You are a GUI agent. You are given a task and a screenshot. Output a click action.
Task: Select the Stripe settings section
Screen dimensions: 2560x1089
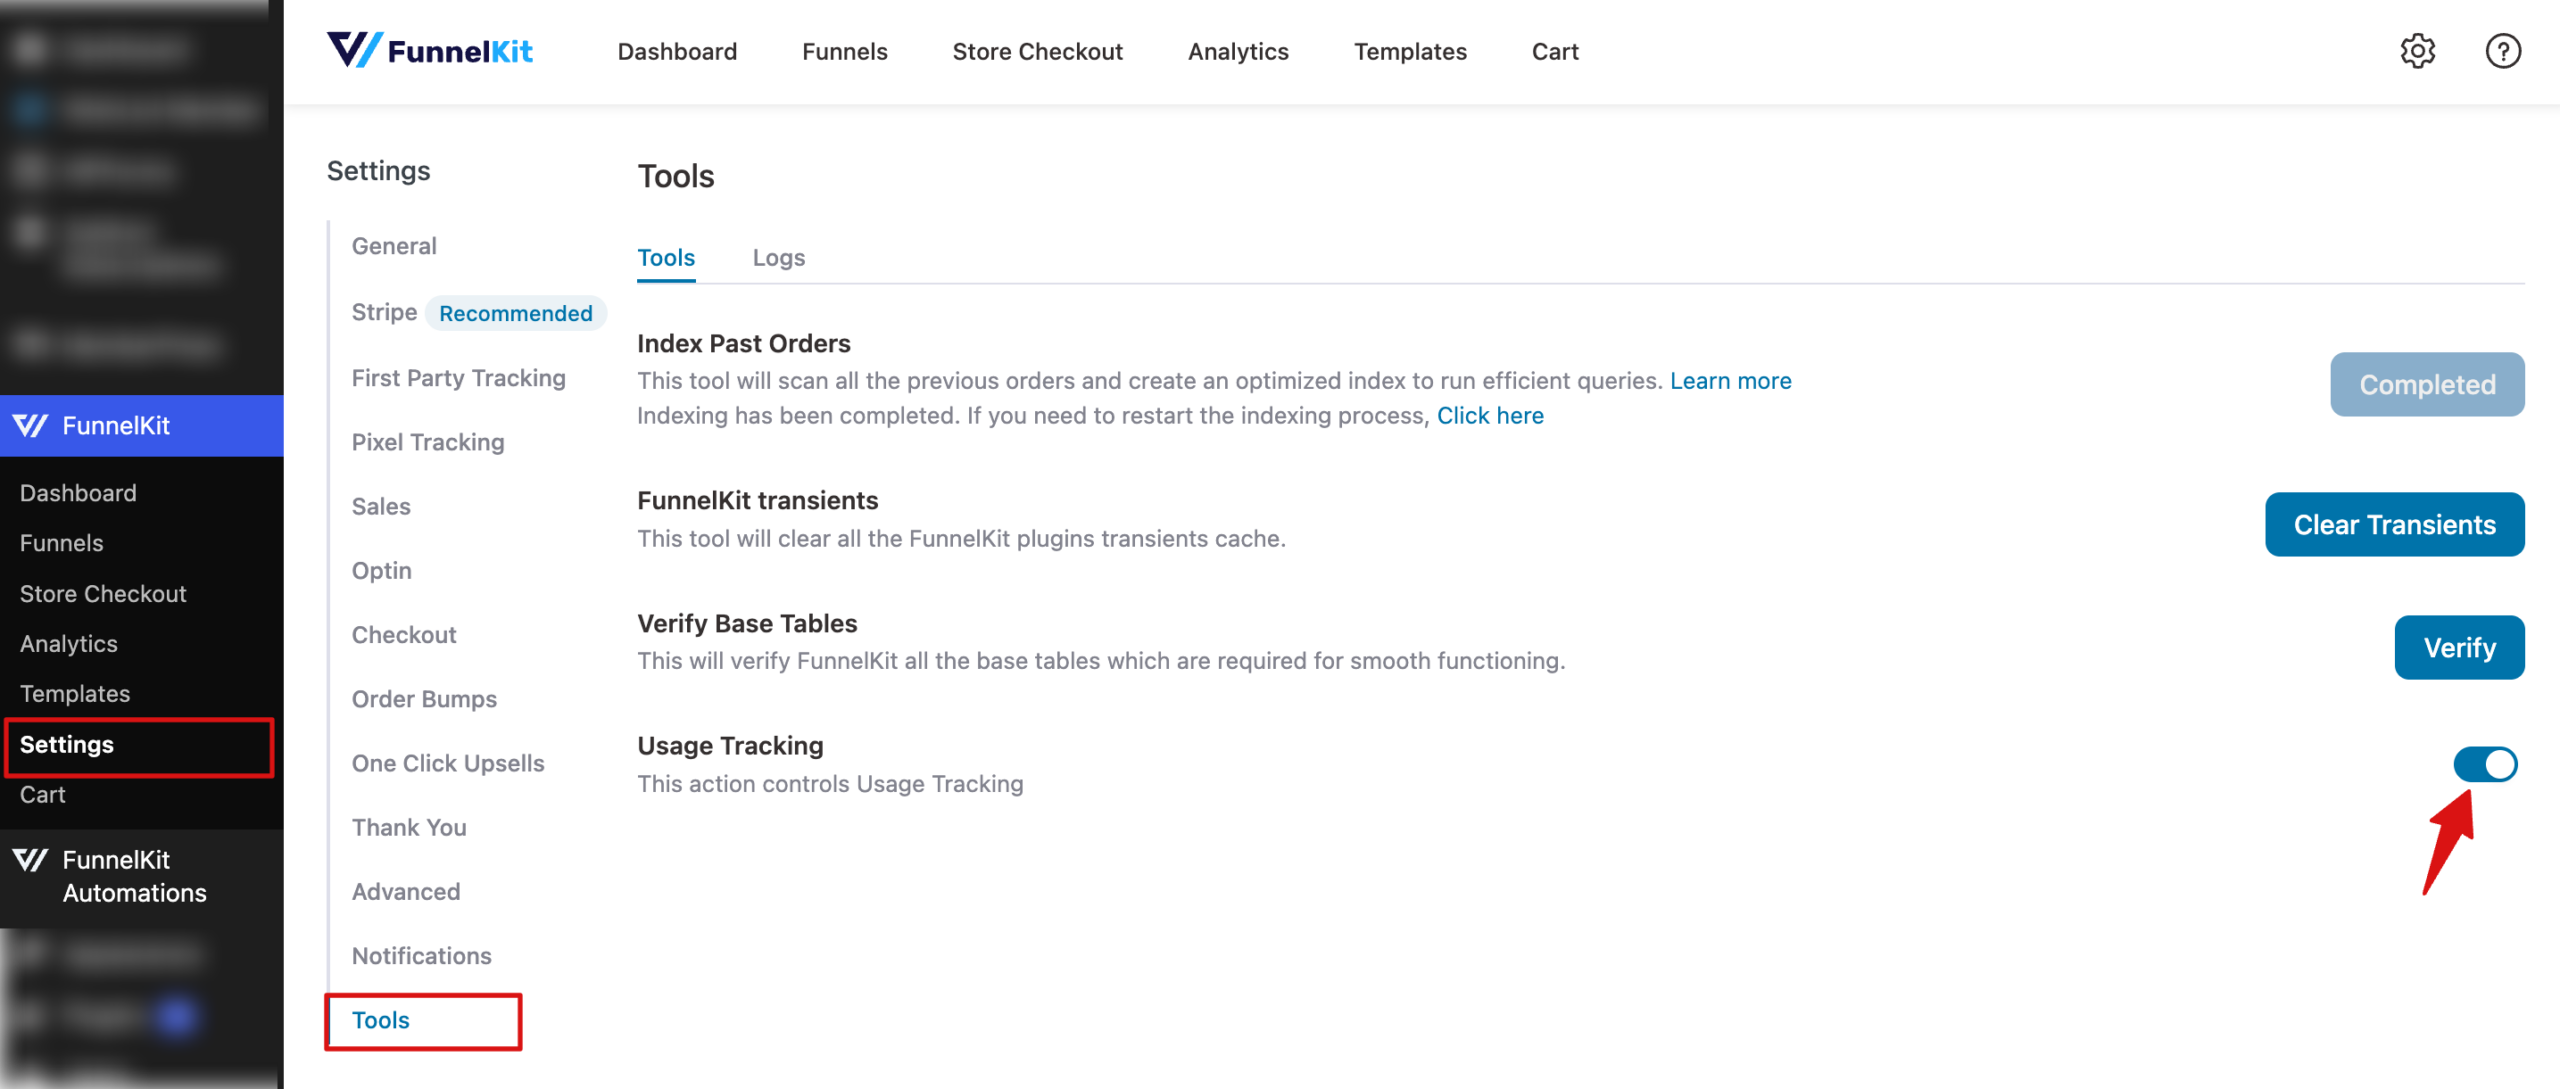click(x=384, y=312)
